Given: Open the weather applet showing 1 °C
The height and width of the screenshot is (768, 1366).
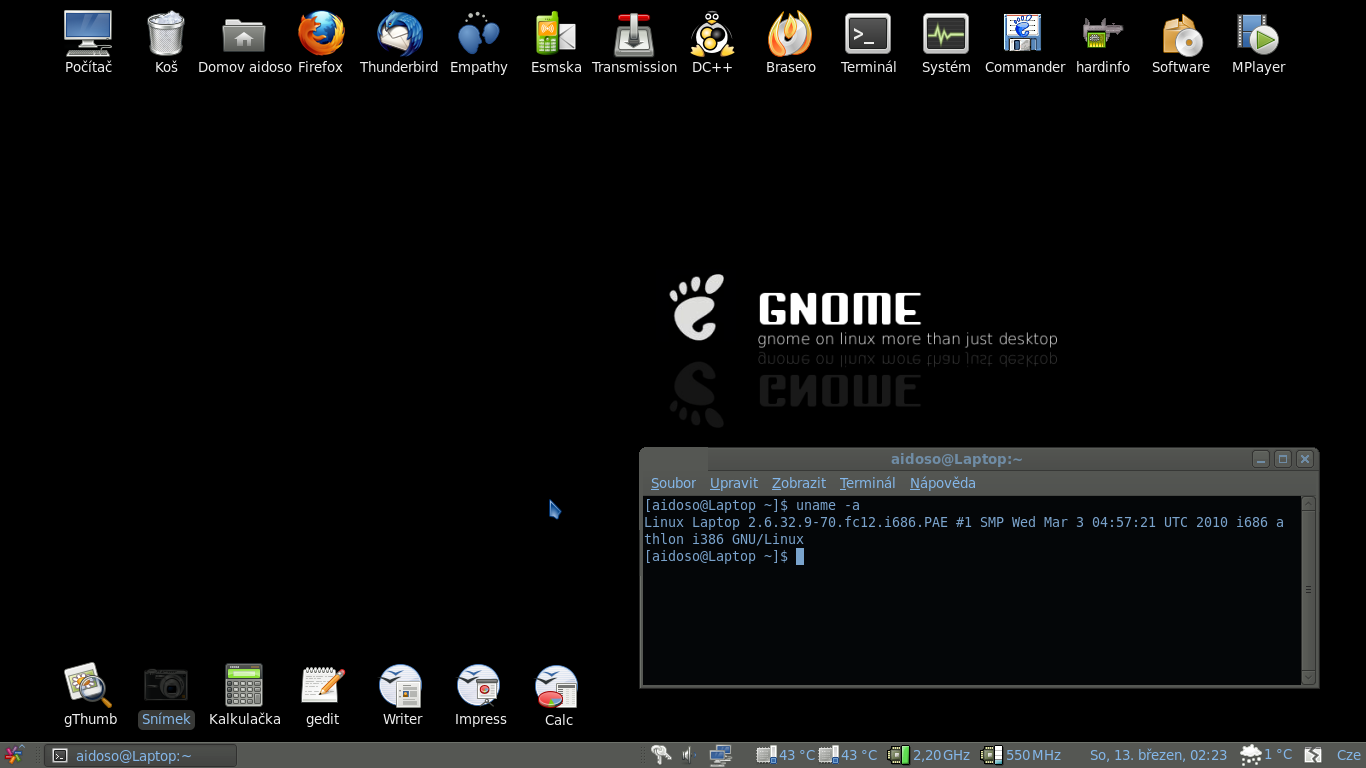Looking at the screenshot, I should click(x=1266, y=755).
